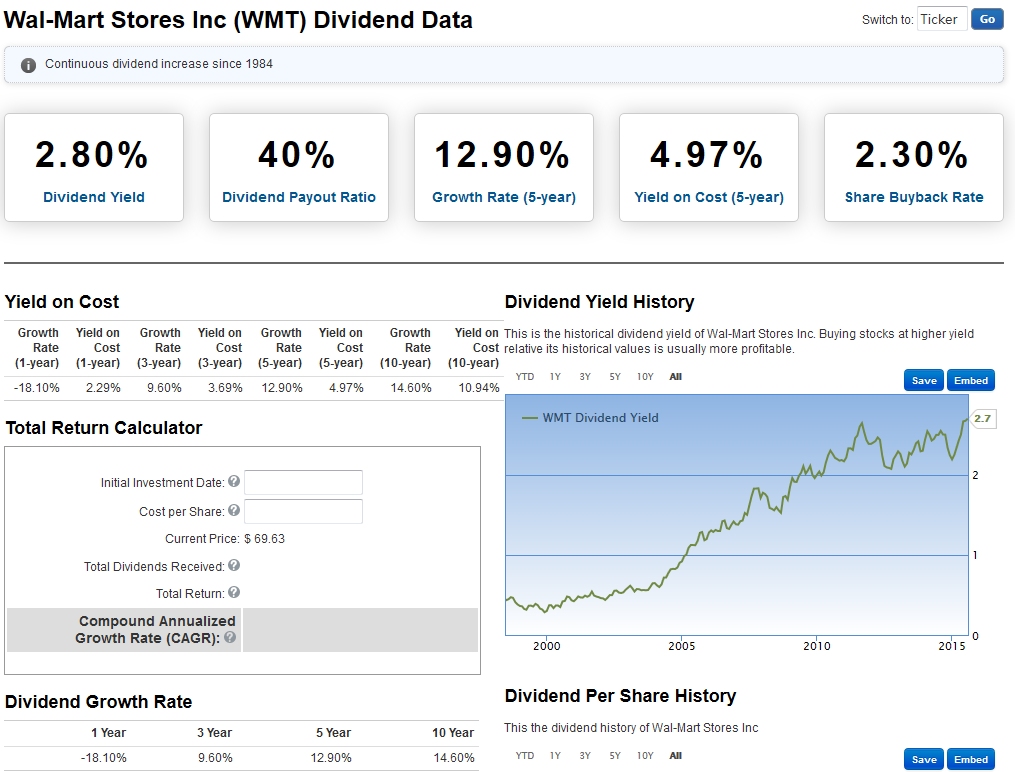
Task: Focus the Initial Investment Date field
Action: pyautogui.click(x=303, y=482)
